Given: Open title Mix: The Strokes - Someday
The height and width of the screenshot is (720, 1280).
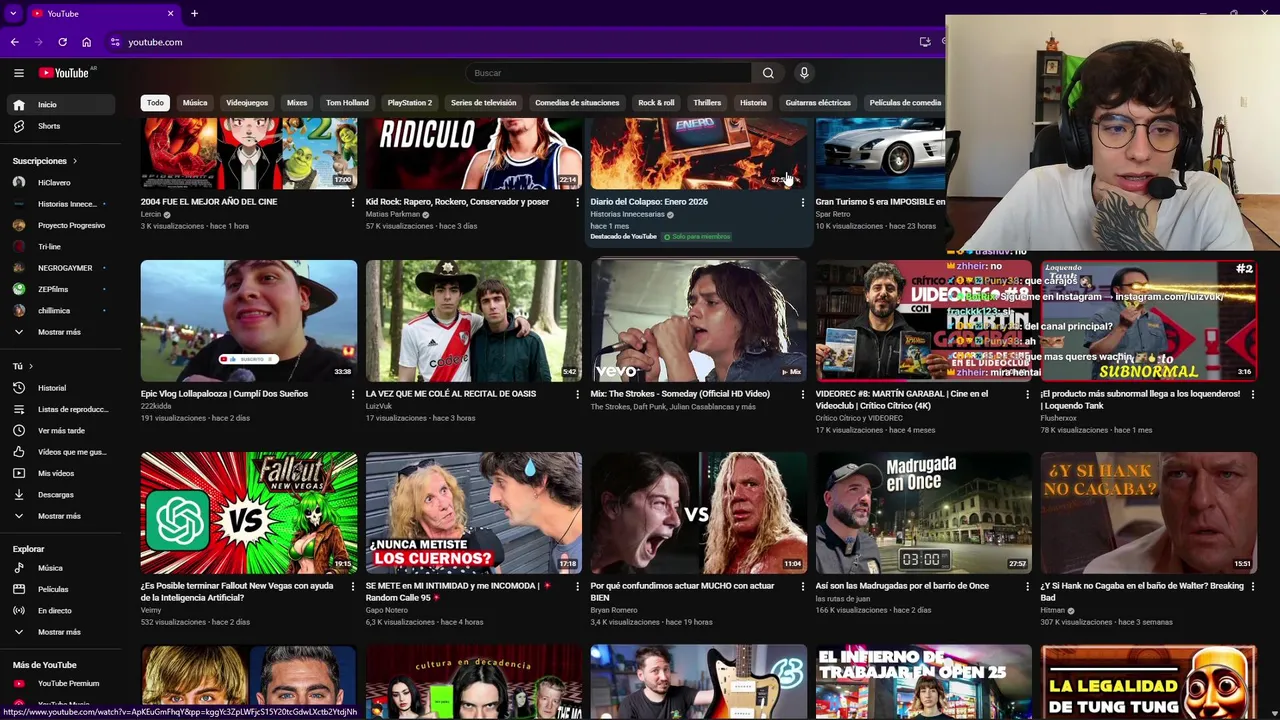Looking at the screenshot, I should coord(680,394).
